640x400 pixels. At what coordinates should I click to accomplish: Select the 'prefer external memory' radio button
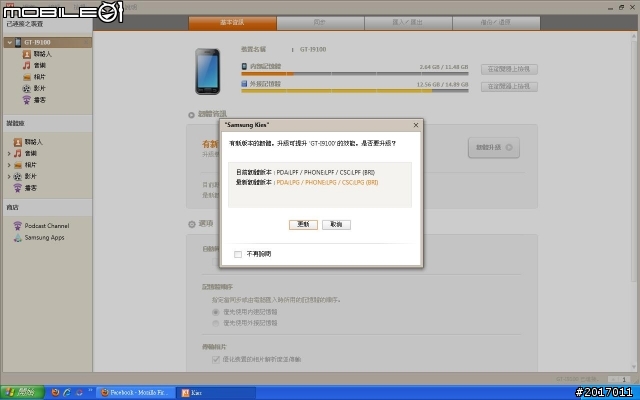coord(216,323)
